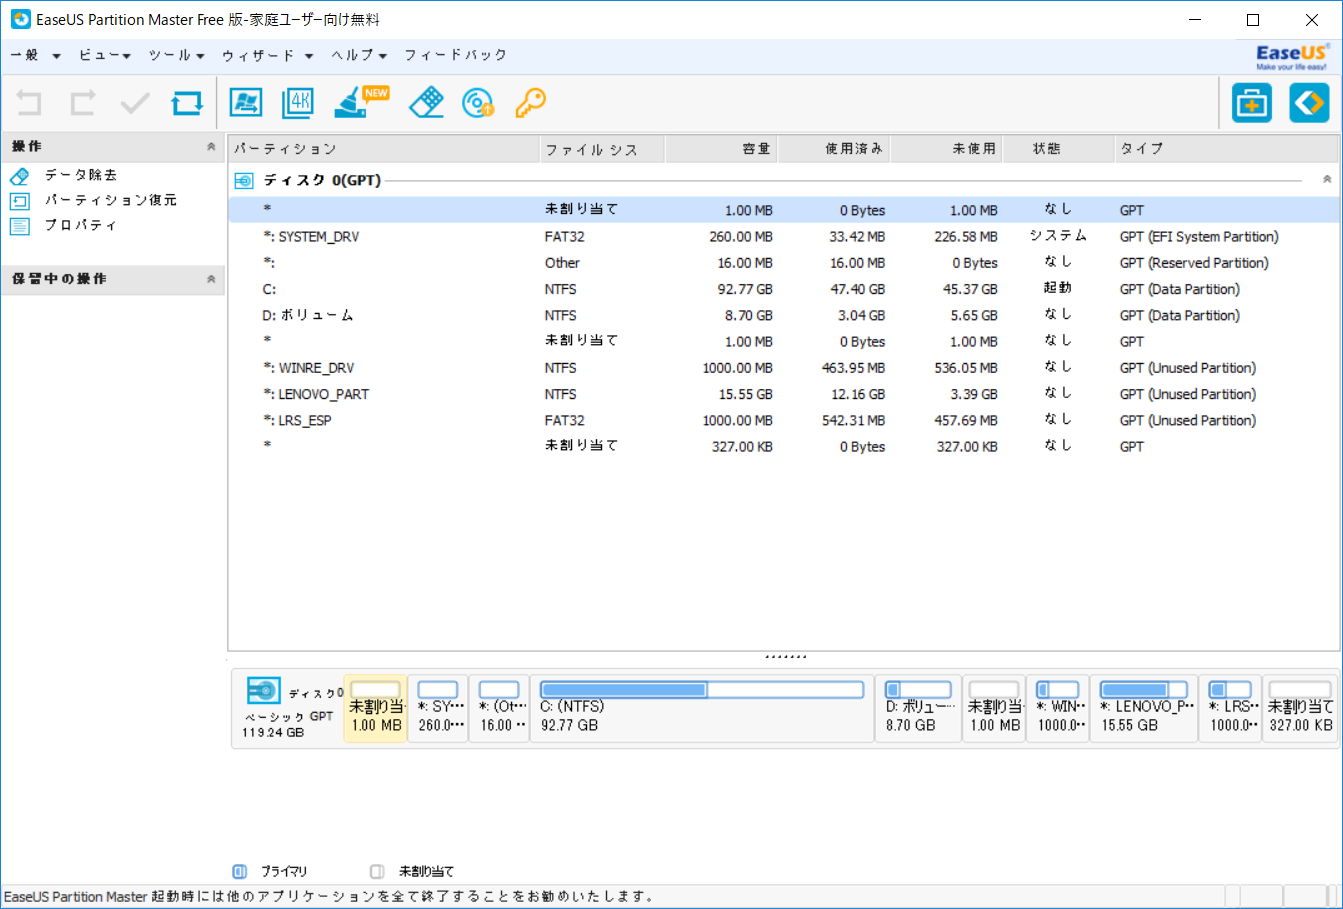Image resolution: width=1343 pixels, height=909 pixels.
Task: Click the blue diamond icon top right
Action: [x=1309, y=102]
